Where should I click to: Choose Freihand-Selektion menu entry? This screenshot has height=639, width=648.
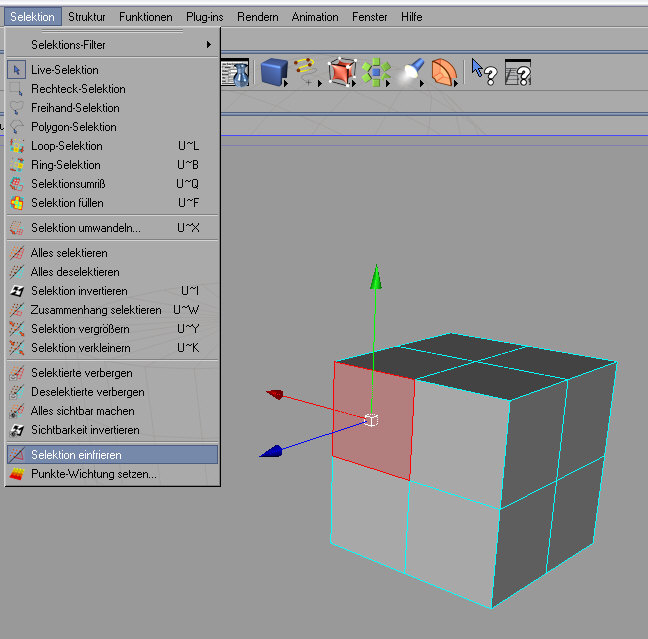(112, 108)
